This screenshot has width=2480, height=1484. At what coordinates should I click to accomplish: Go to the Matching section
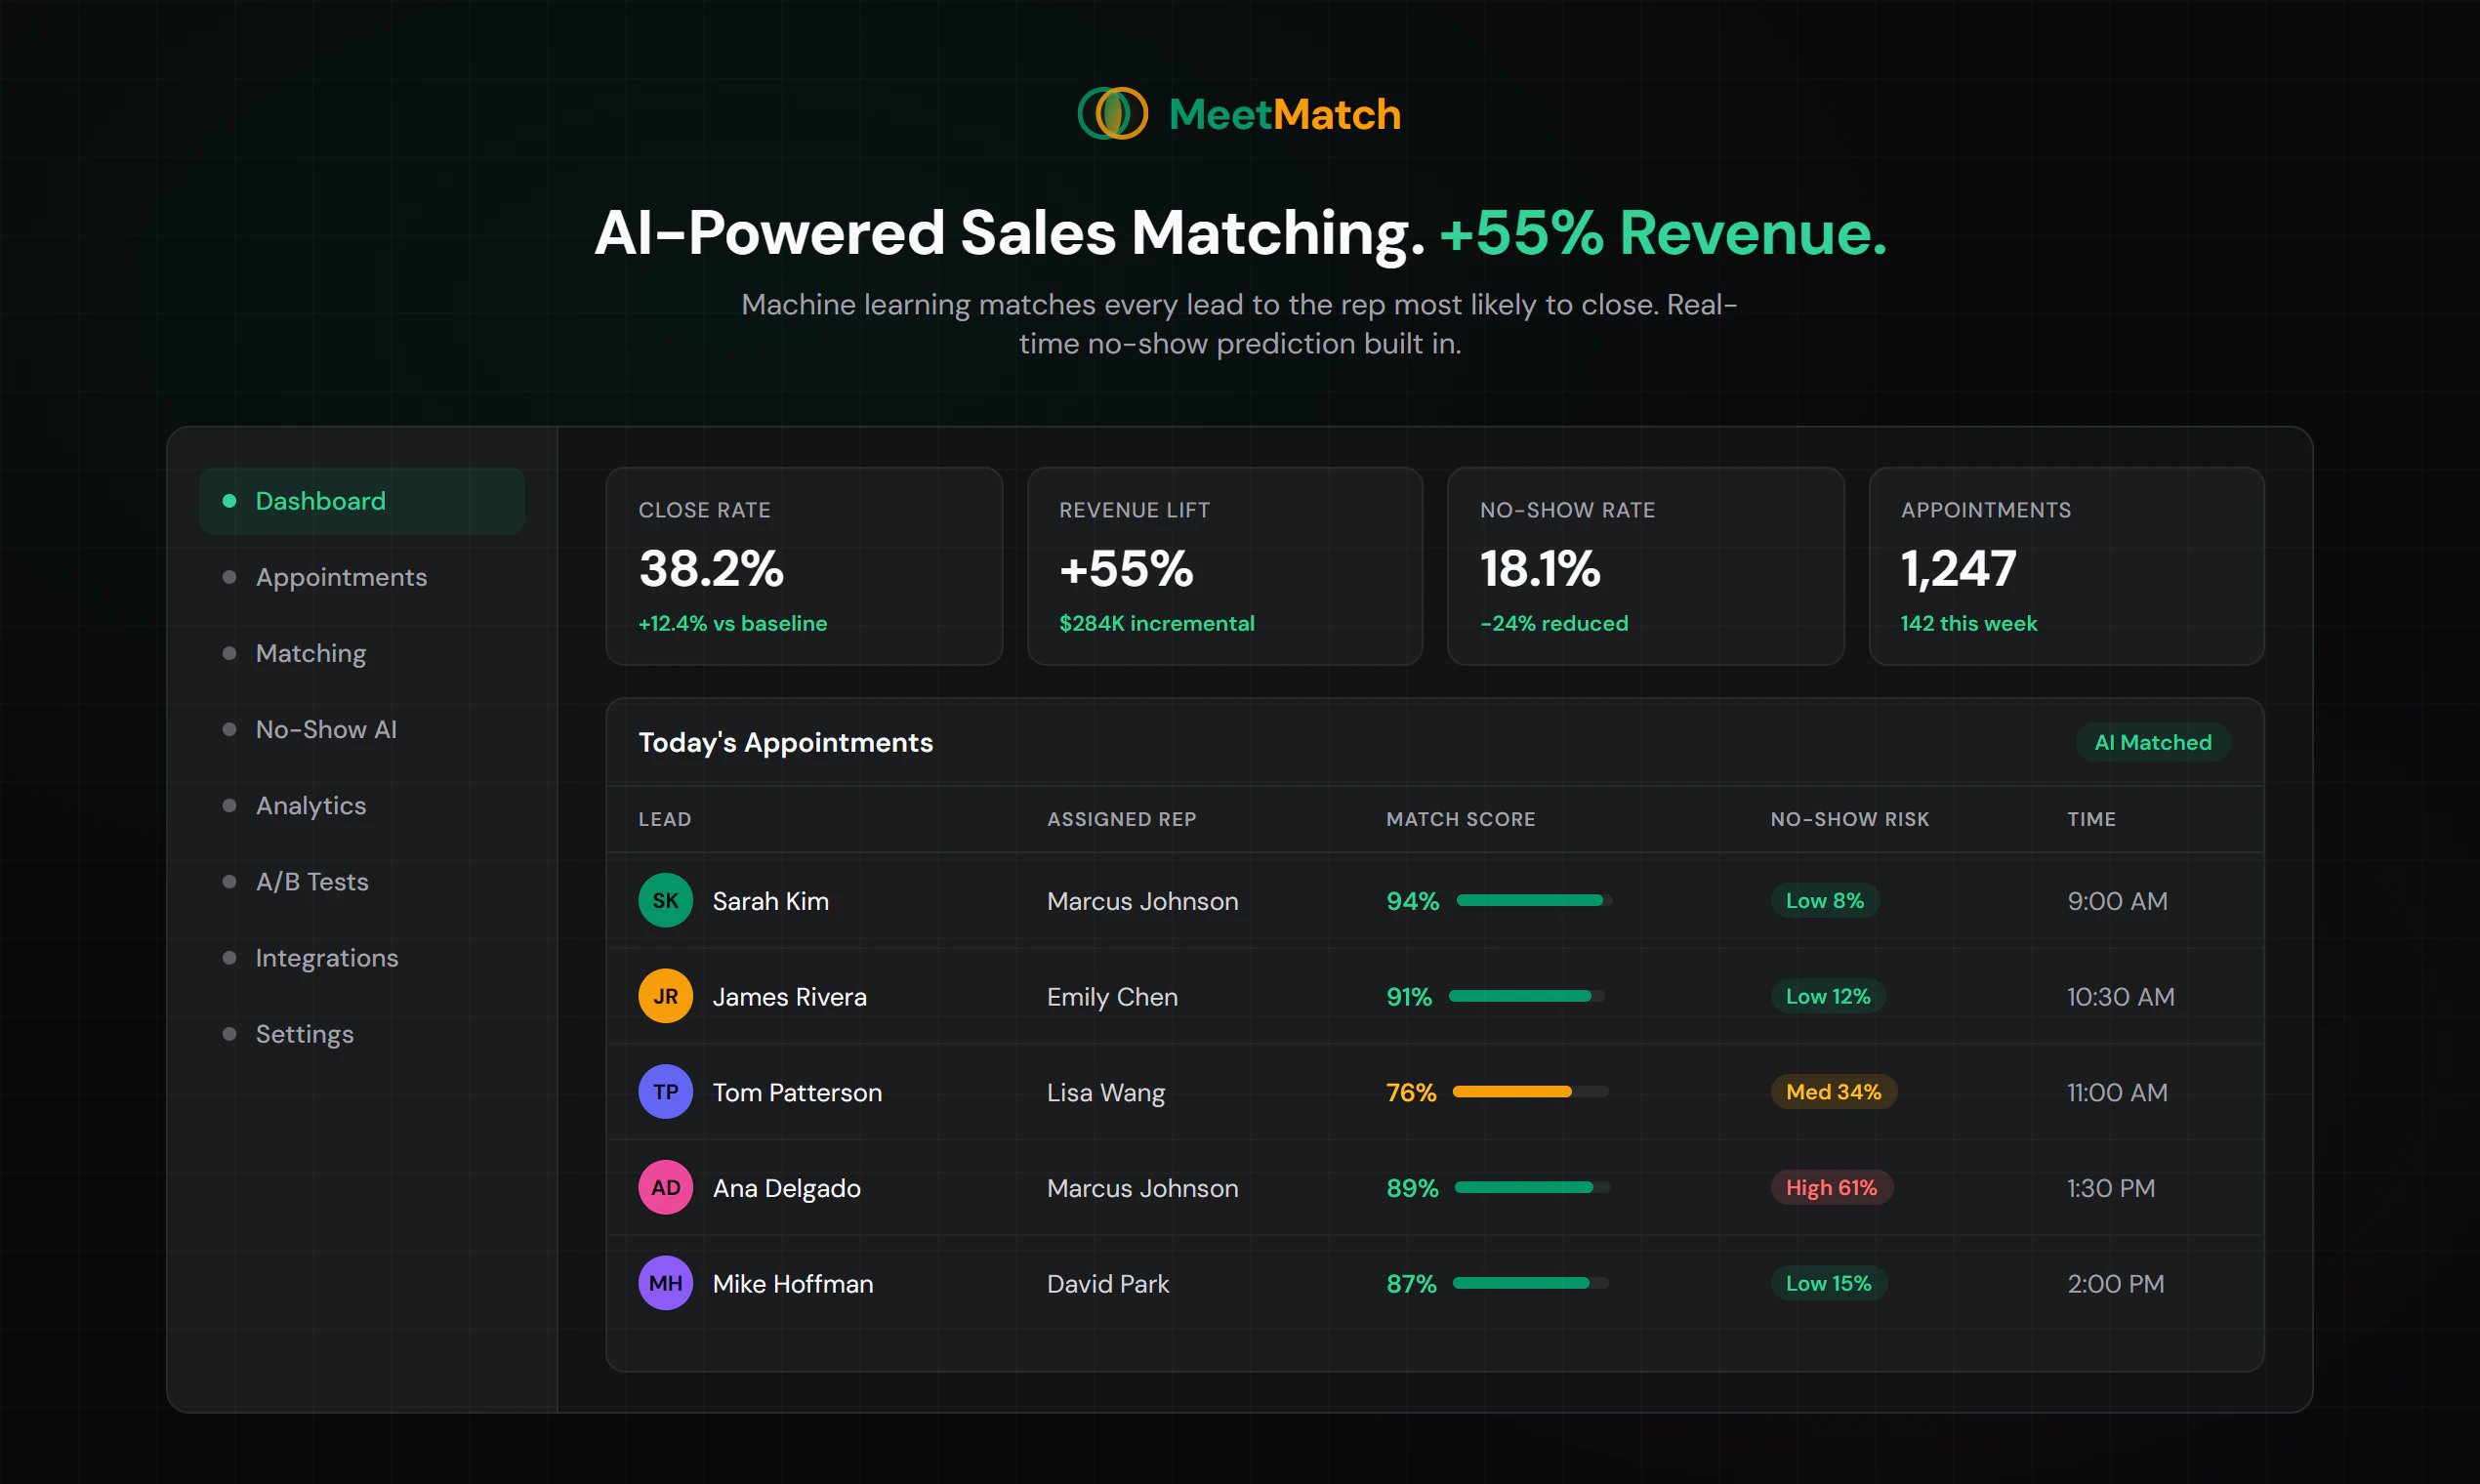click(x=310, y=653)
